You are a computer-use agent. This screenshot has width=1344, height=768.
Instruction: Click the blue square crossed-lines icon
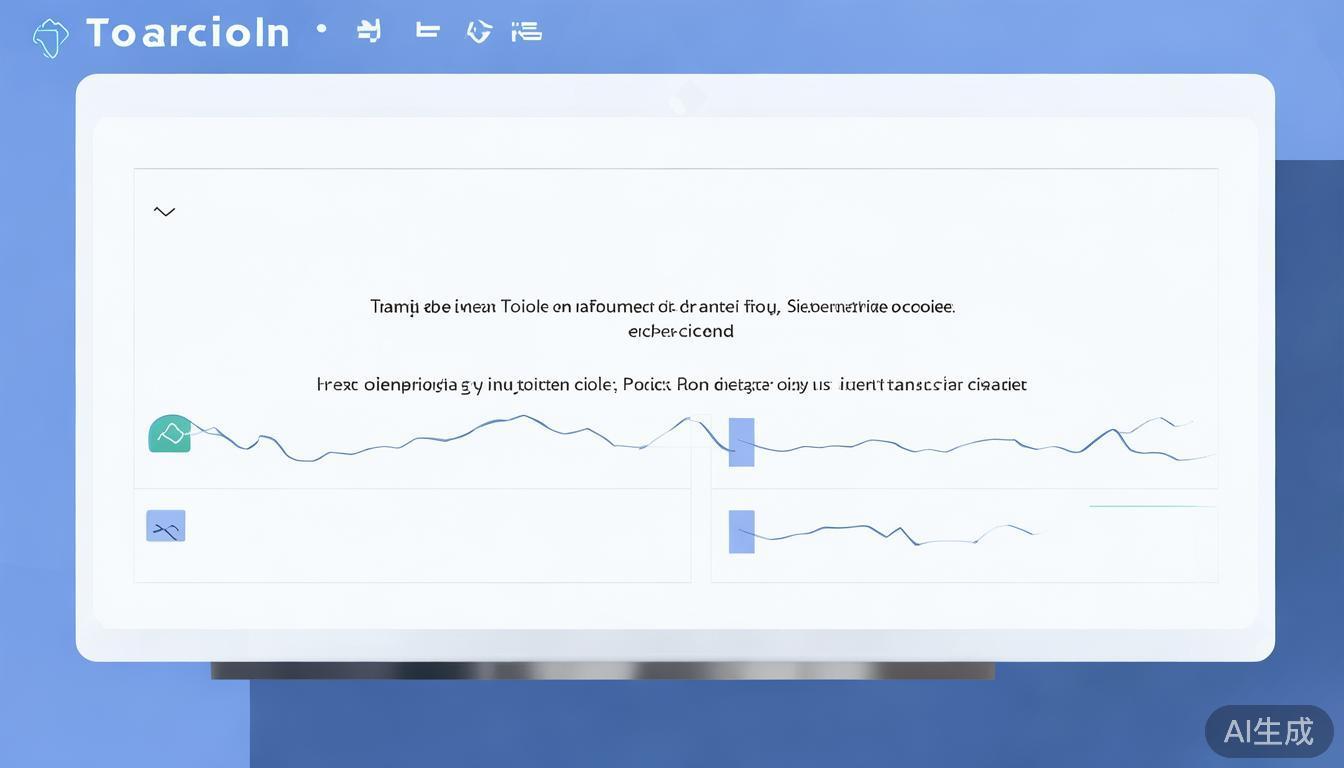tap(166, 526)
